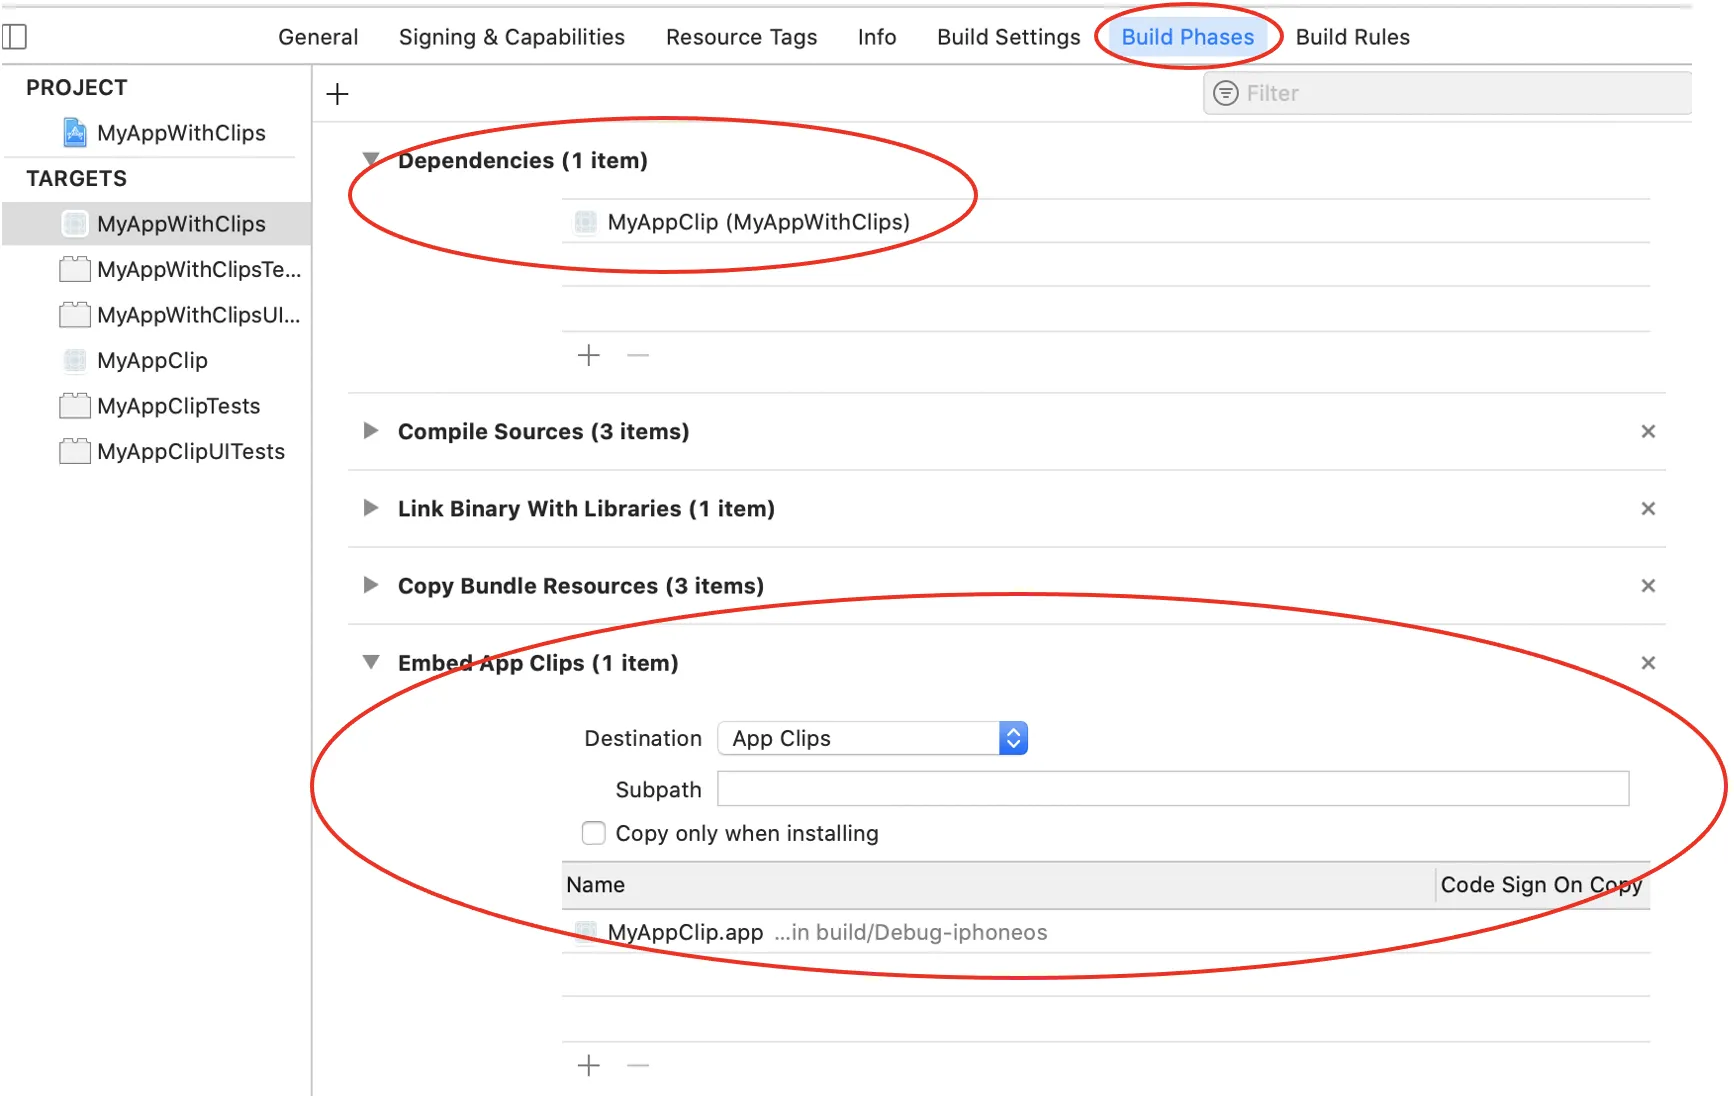
Task: Remove embedded app clip with minus
Action: (x=638, y=1065)
